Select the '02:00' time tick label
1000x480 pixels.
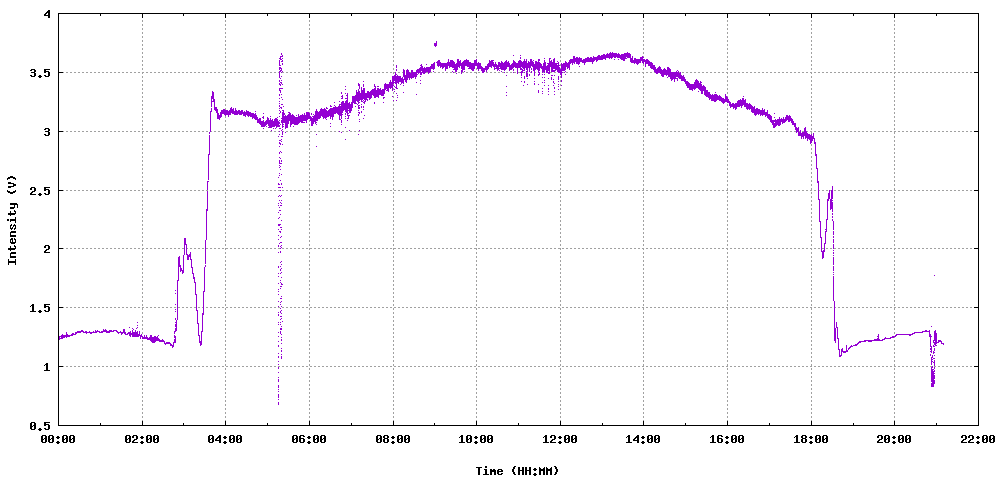[142, 439]
